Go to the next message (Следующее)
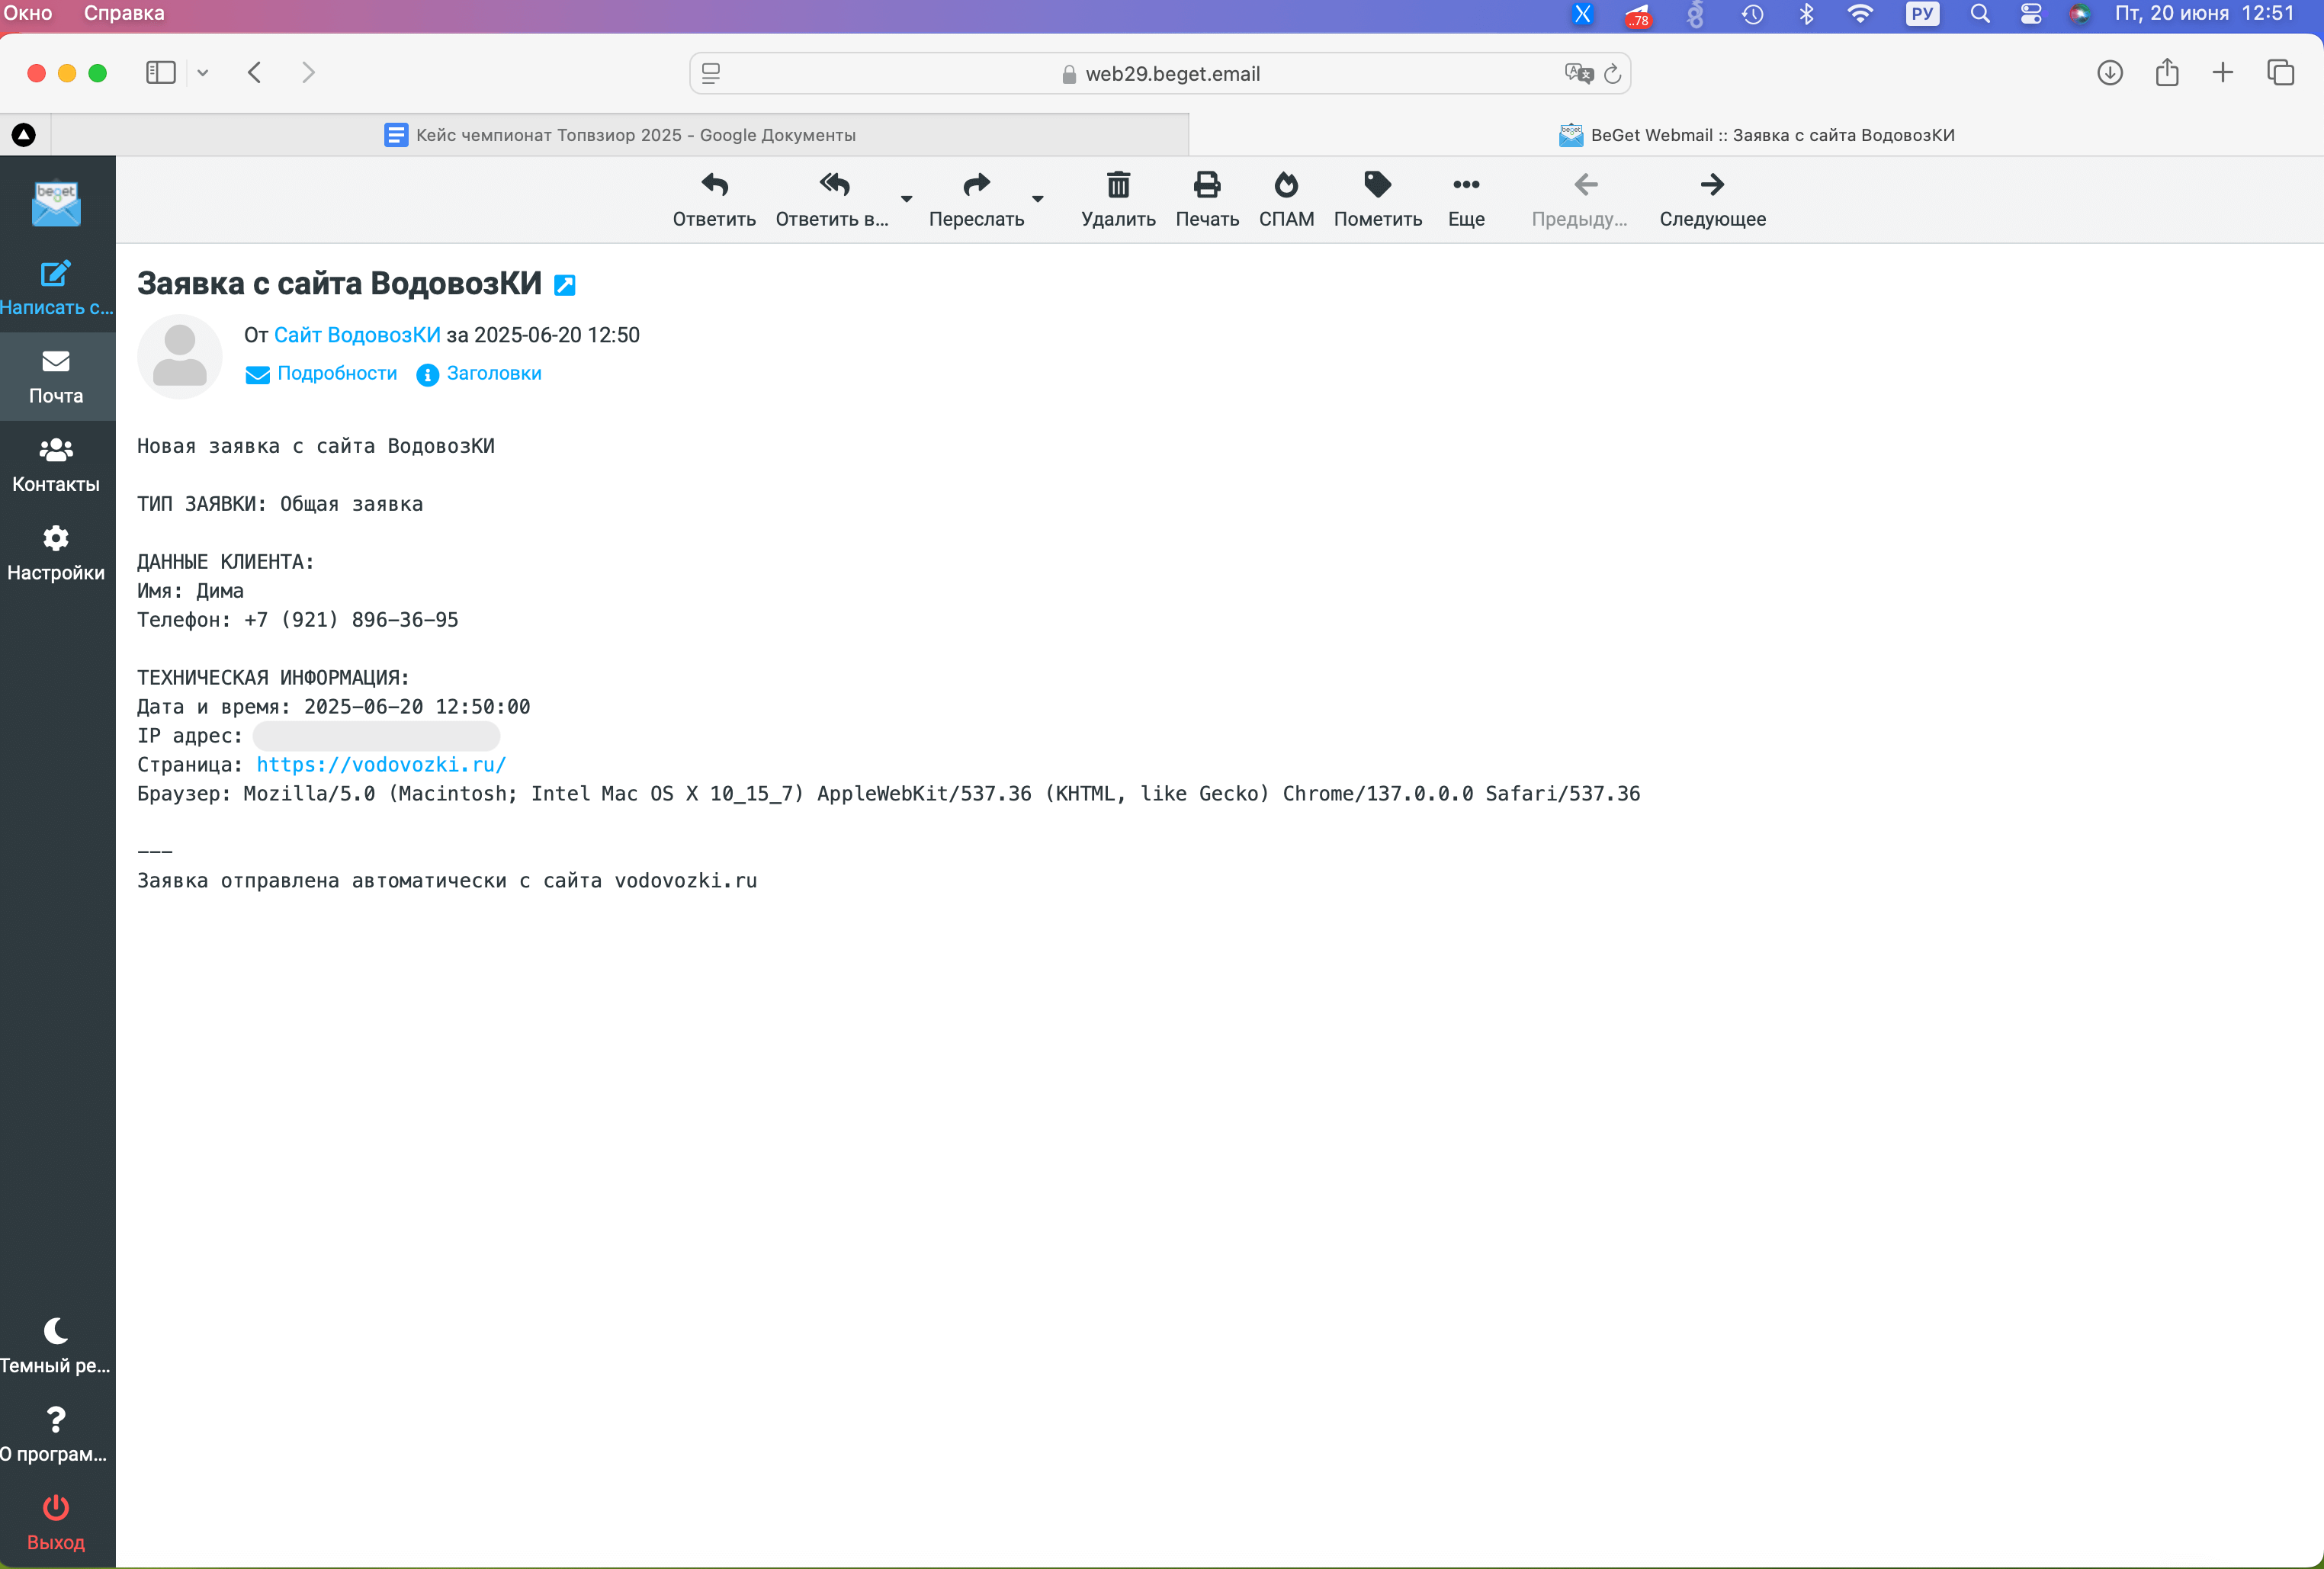 pos(1712,186)
